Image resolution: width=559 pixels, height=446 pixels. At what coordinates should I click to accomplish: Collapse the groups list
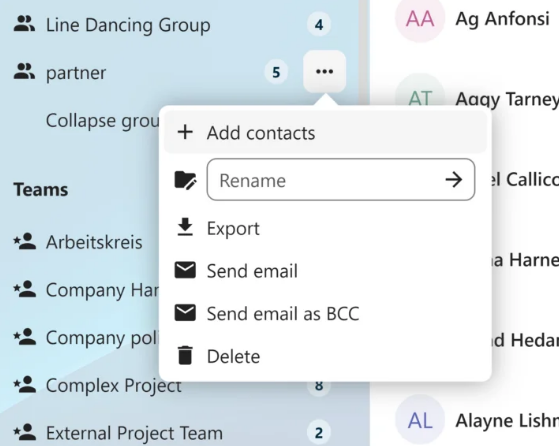102,121
